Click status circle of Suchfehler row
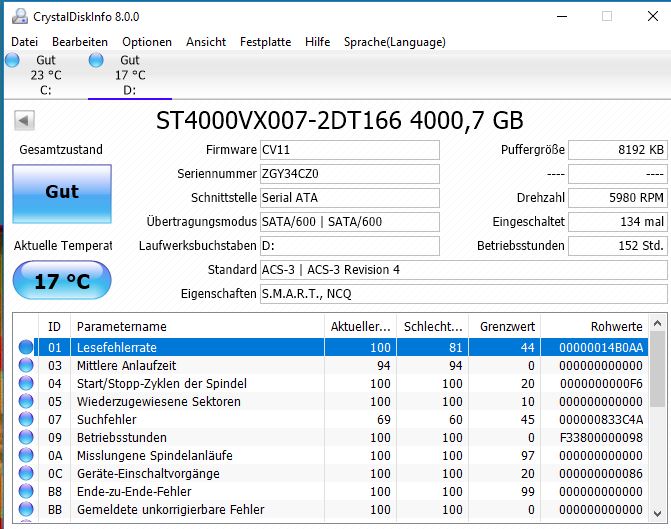Image resolution: width=671 pixels, height=529 pixels. coord(26,419)
